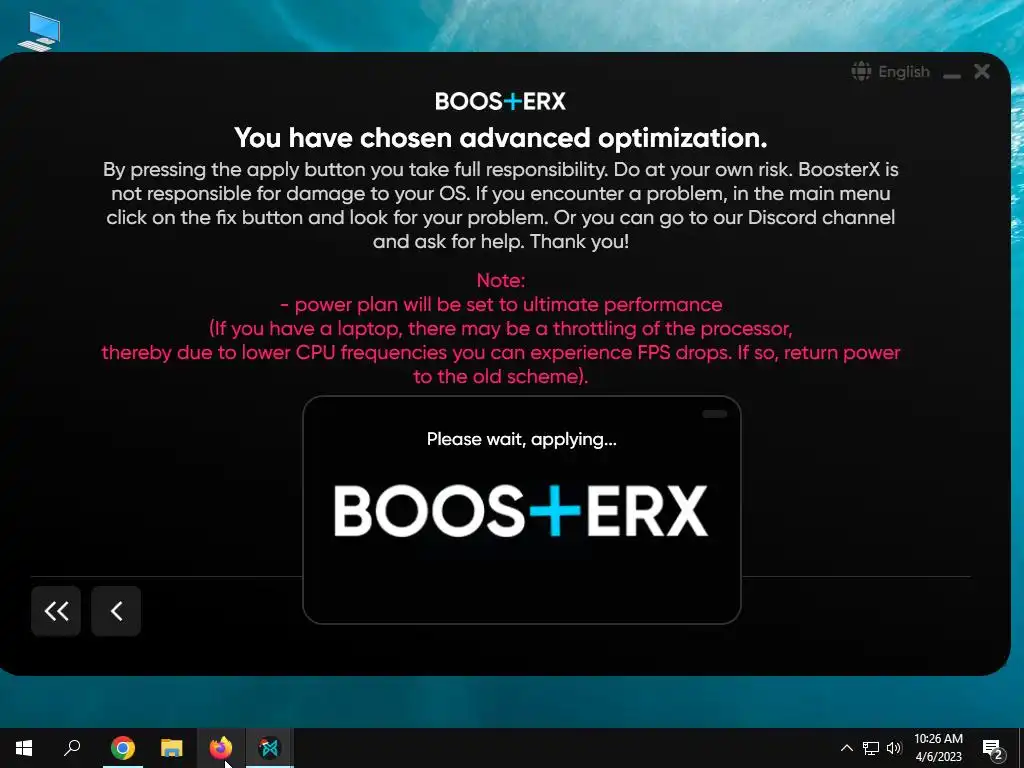Show hidden system tray icons
This screenshot has height=768, width=1024.
point(846,748)
